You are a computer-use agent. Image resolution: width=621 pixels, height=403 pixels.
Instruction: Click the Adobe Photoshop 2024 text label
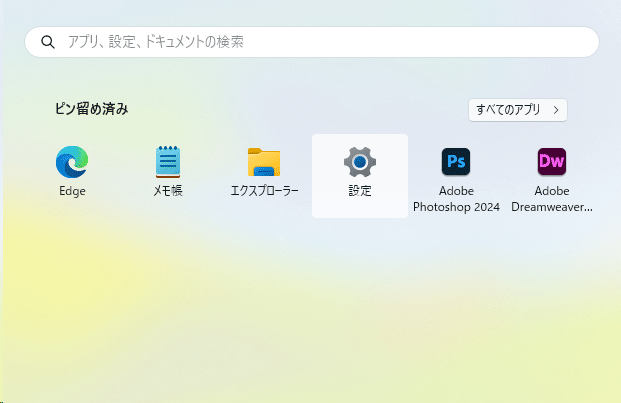[x=456, y=199]
